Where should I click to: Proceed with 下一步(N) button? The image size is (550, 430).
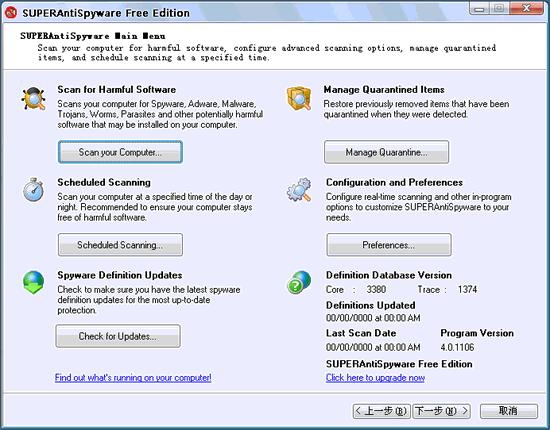441,411
